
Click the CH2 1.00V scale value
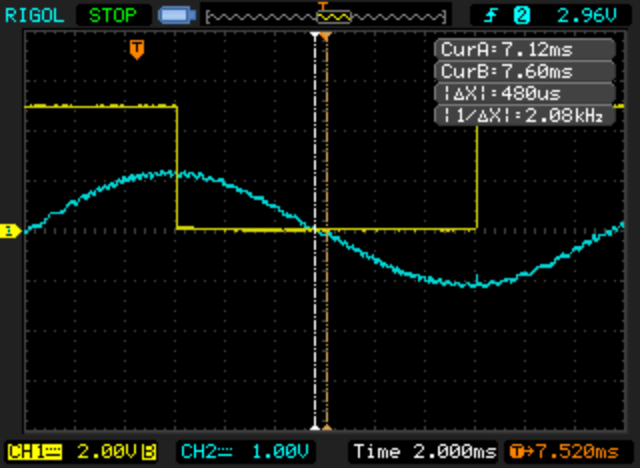(x=280, y=452)
